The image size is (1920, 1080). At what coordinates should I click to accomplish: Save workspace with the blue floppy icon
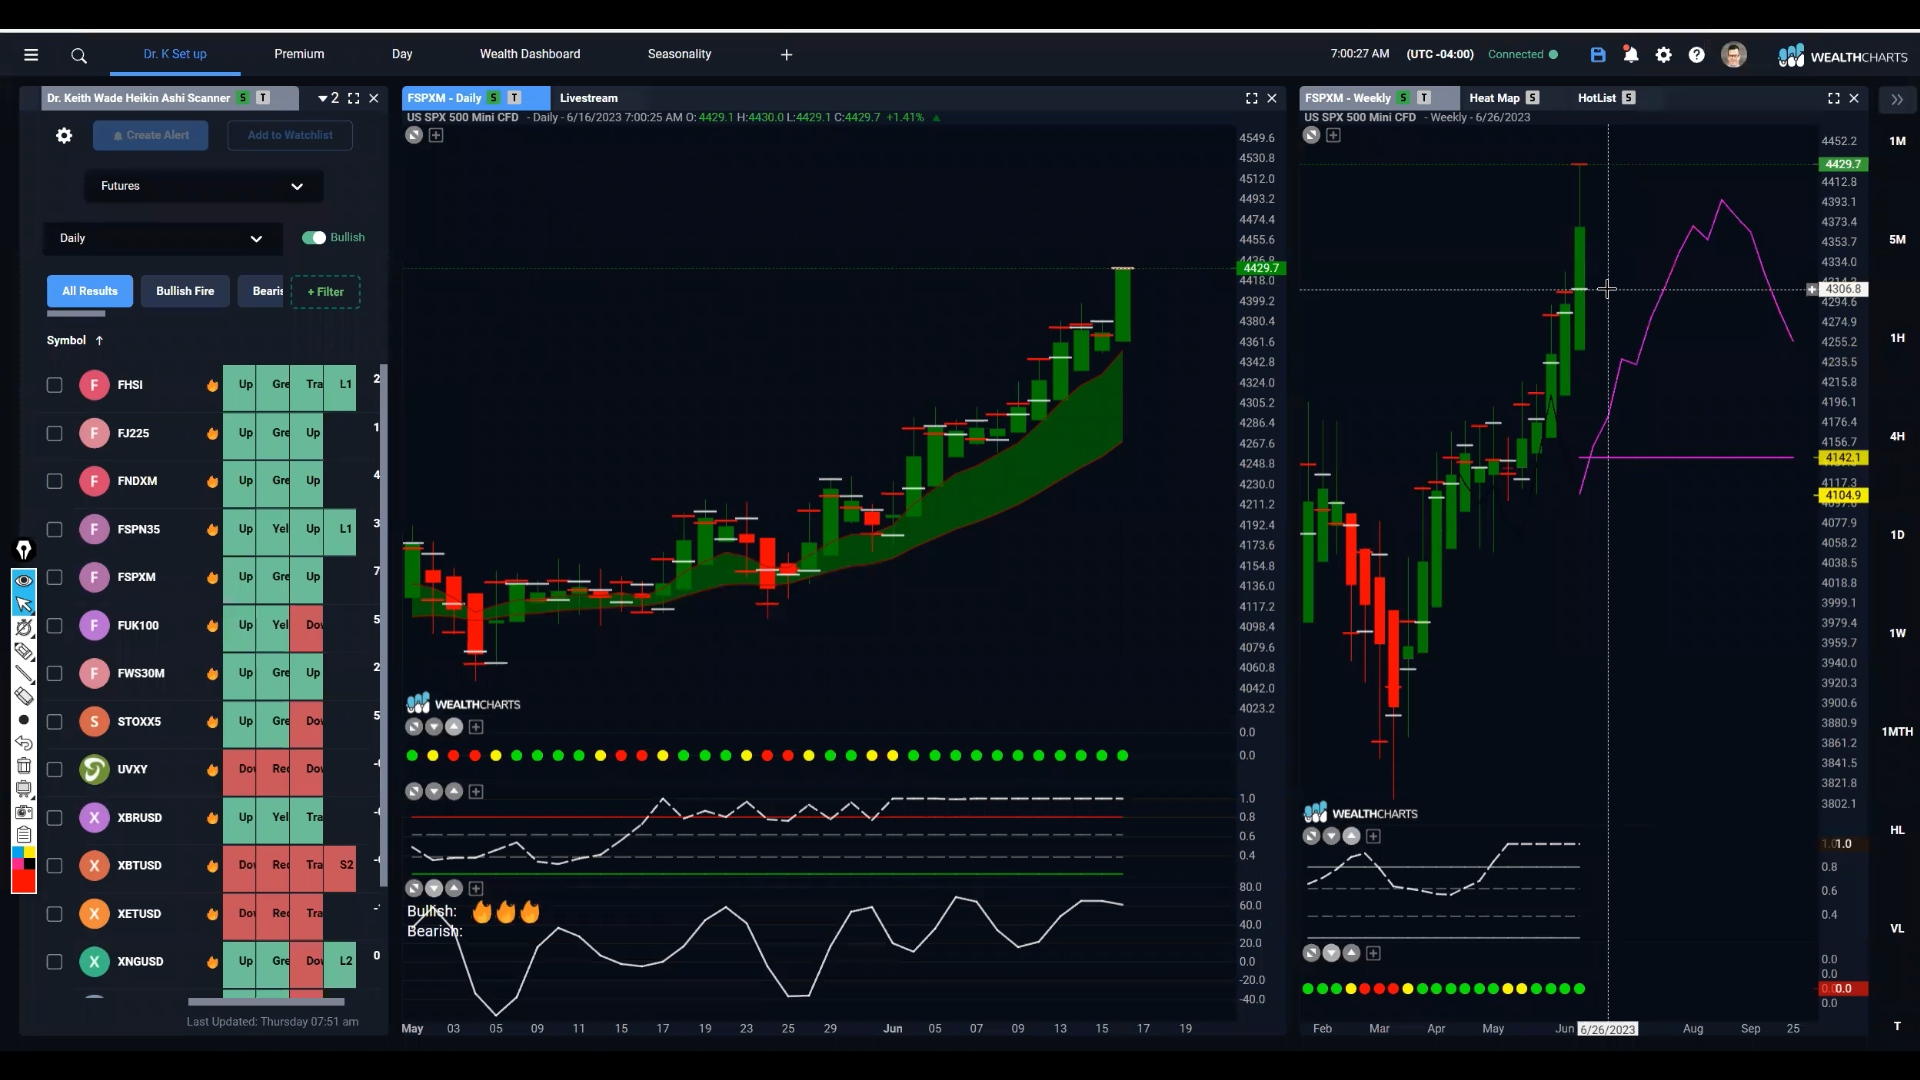pyautogui.click(x=1598, y=55)
